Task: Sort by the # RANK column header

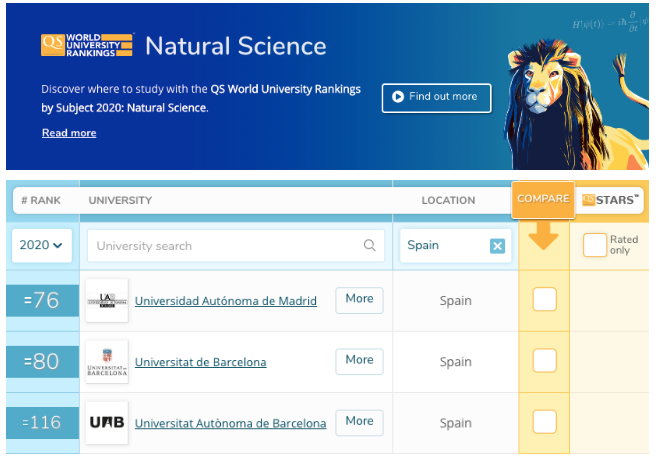Action: (x=41, y=201)
